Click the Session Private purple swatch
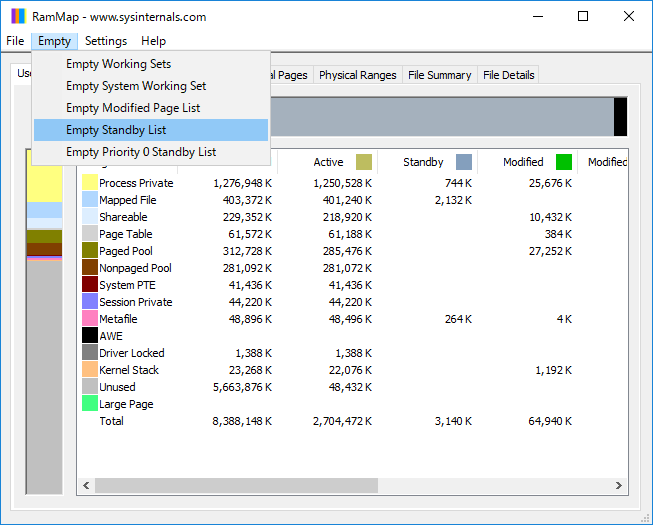653x525 pixels. coord(90,302)
